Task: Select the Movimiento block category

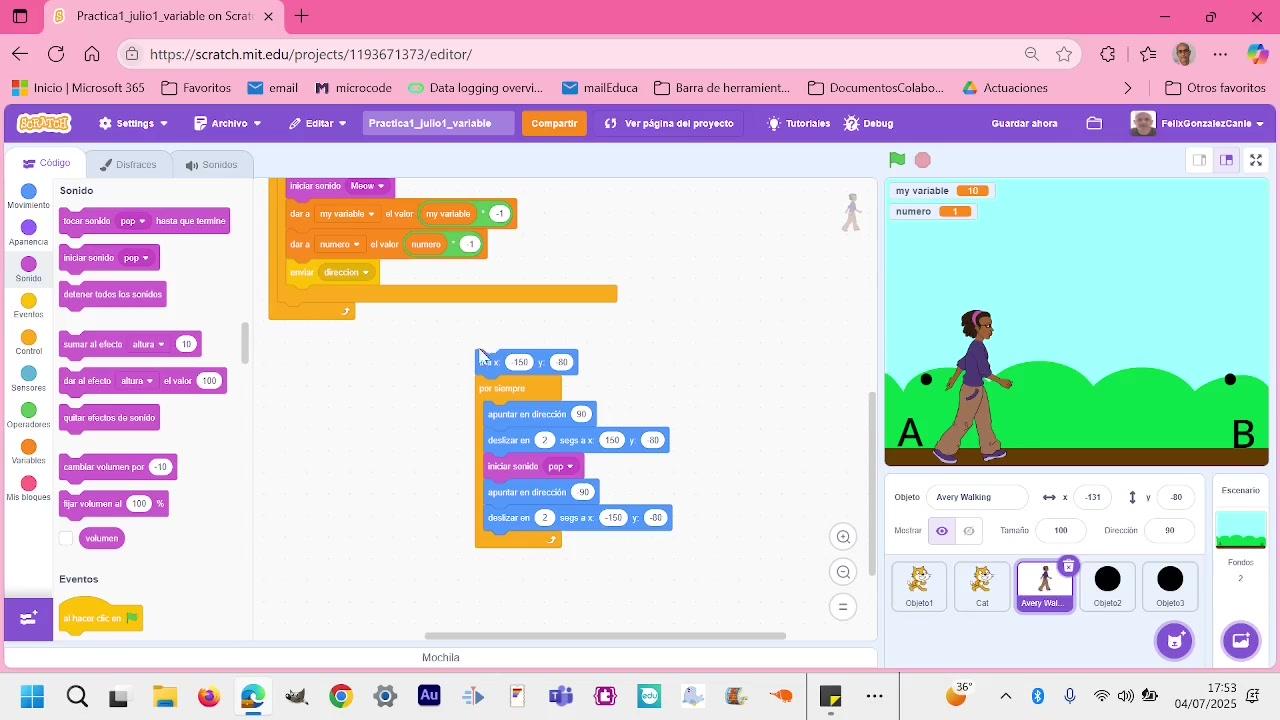Action: pyautogui.click(x=28, y=197)
